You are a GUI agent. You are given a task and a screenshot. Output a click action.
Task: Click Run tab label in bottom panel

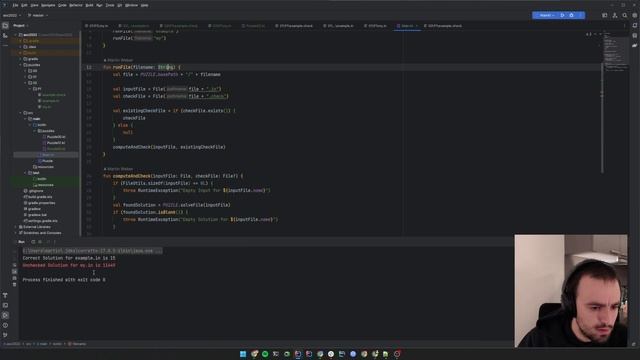pyautogui.click(x=21, y=242)
